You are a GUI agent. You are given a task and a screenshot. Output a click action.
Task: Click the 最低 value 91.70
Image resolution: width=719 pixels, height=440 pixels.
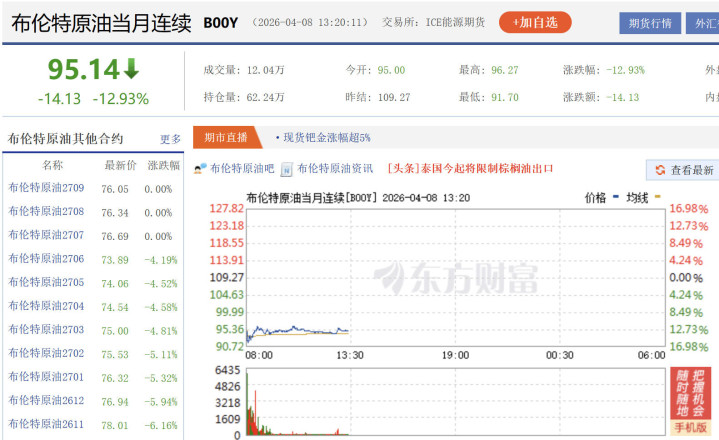tap(505, 97)
